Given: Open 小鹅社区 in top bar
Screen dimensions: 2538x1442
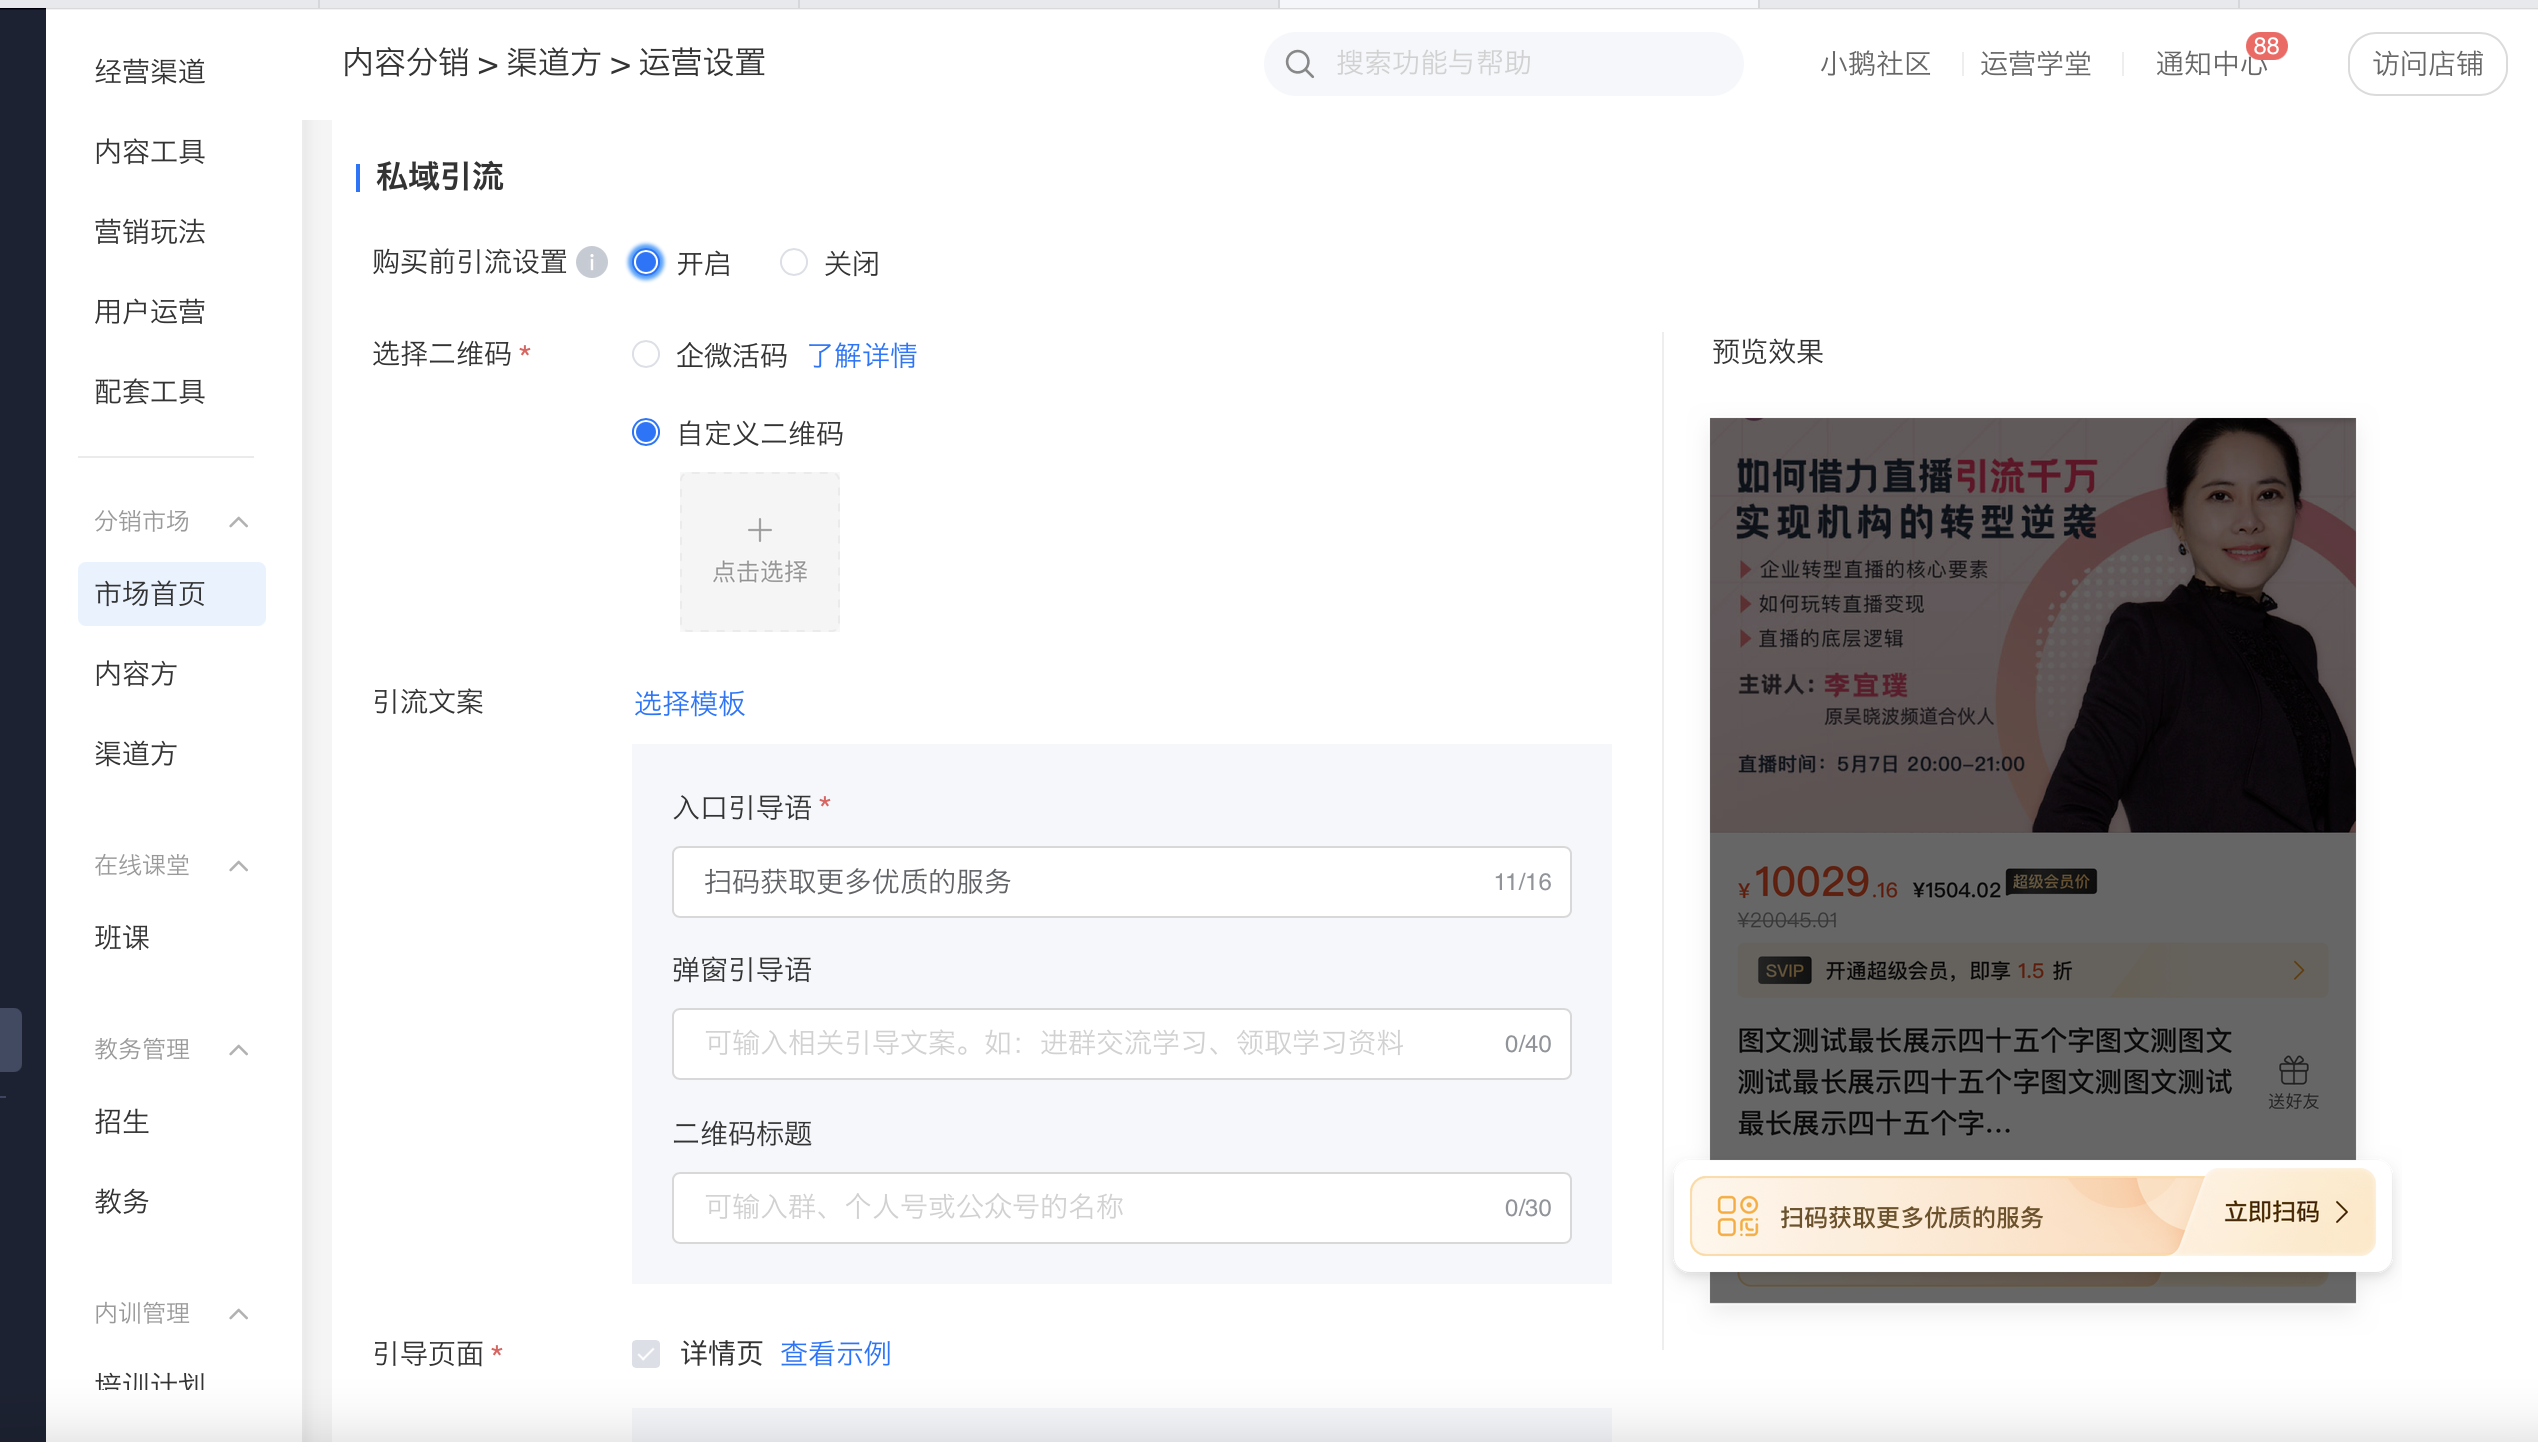Looking at the screenshot, I should coord(1875,64).
